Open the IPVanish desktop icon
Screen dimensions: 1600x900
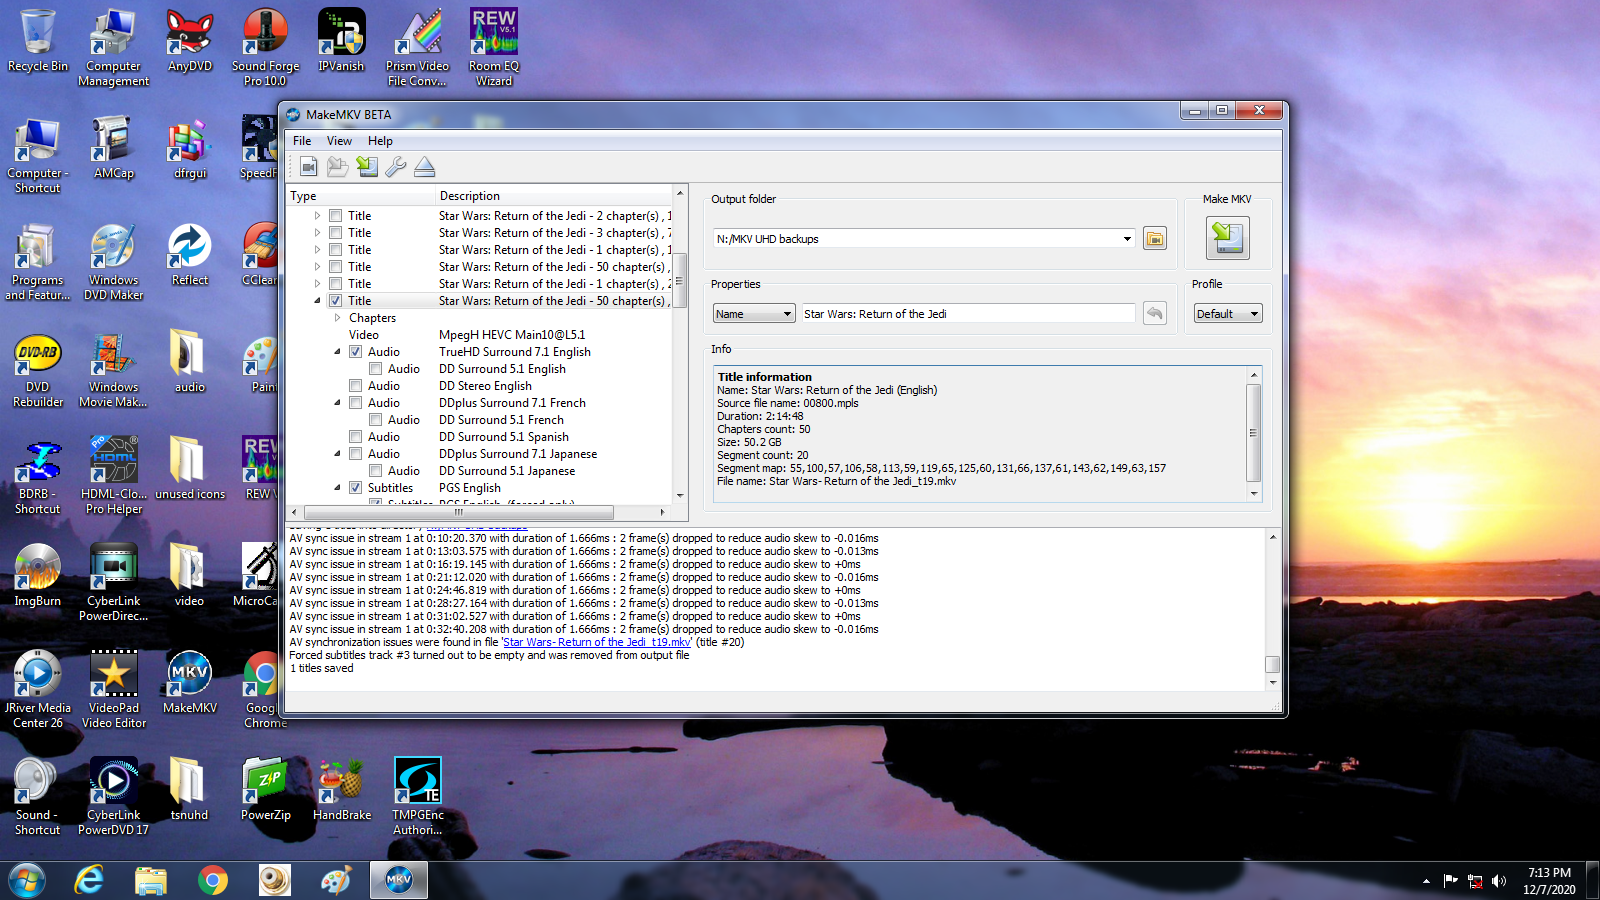click(341, 41)
